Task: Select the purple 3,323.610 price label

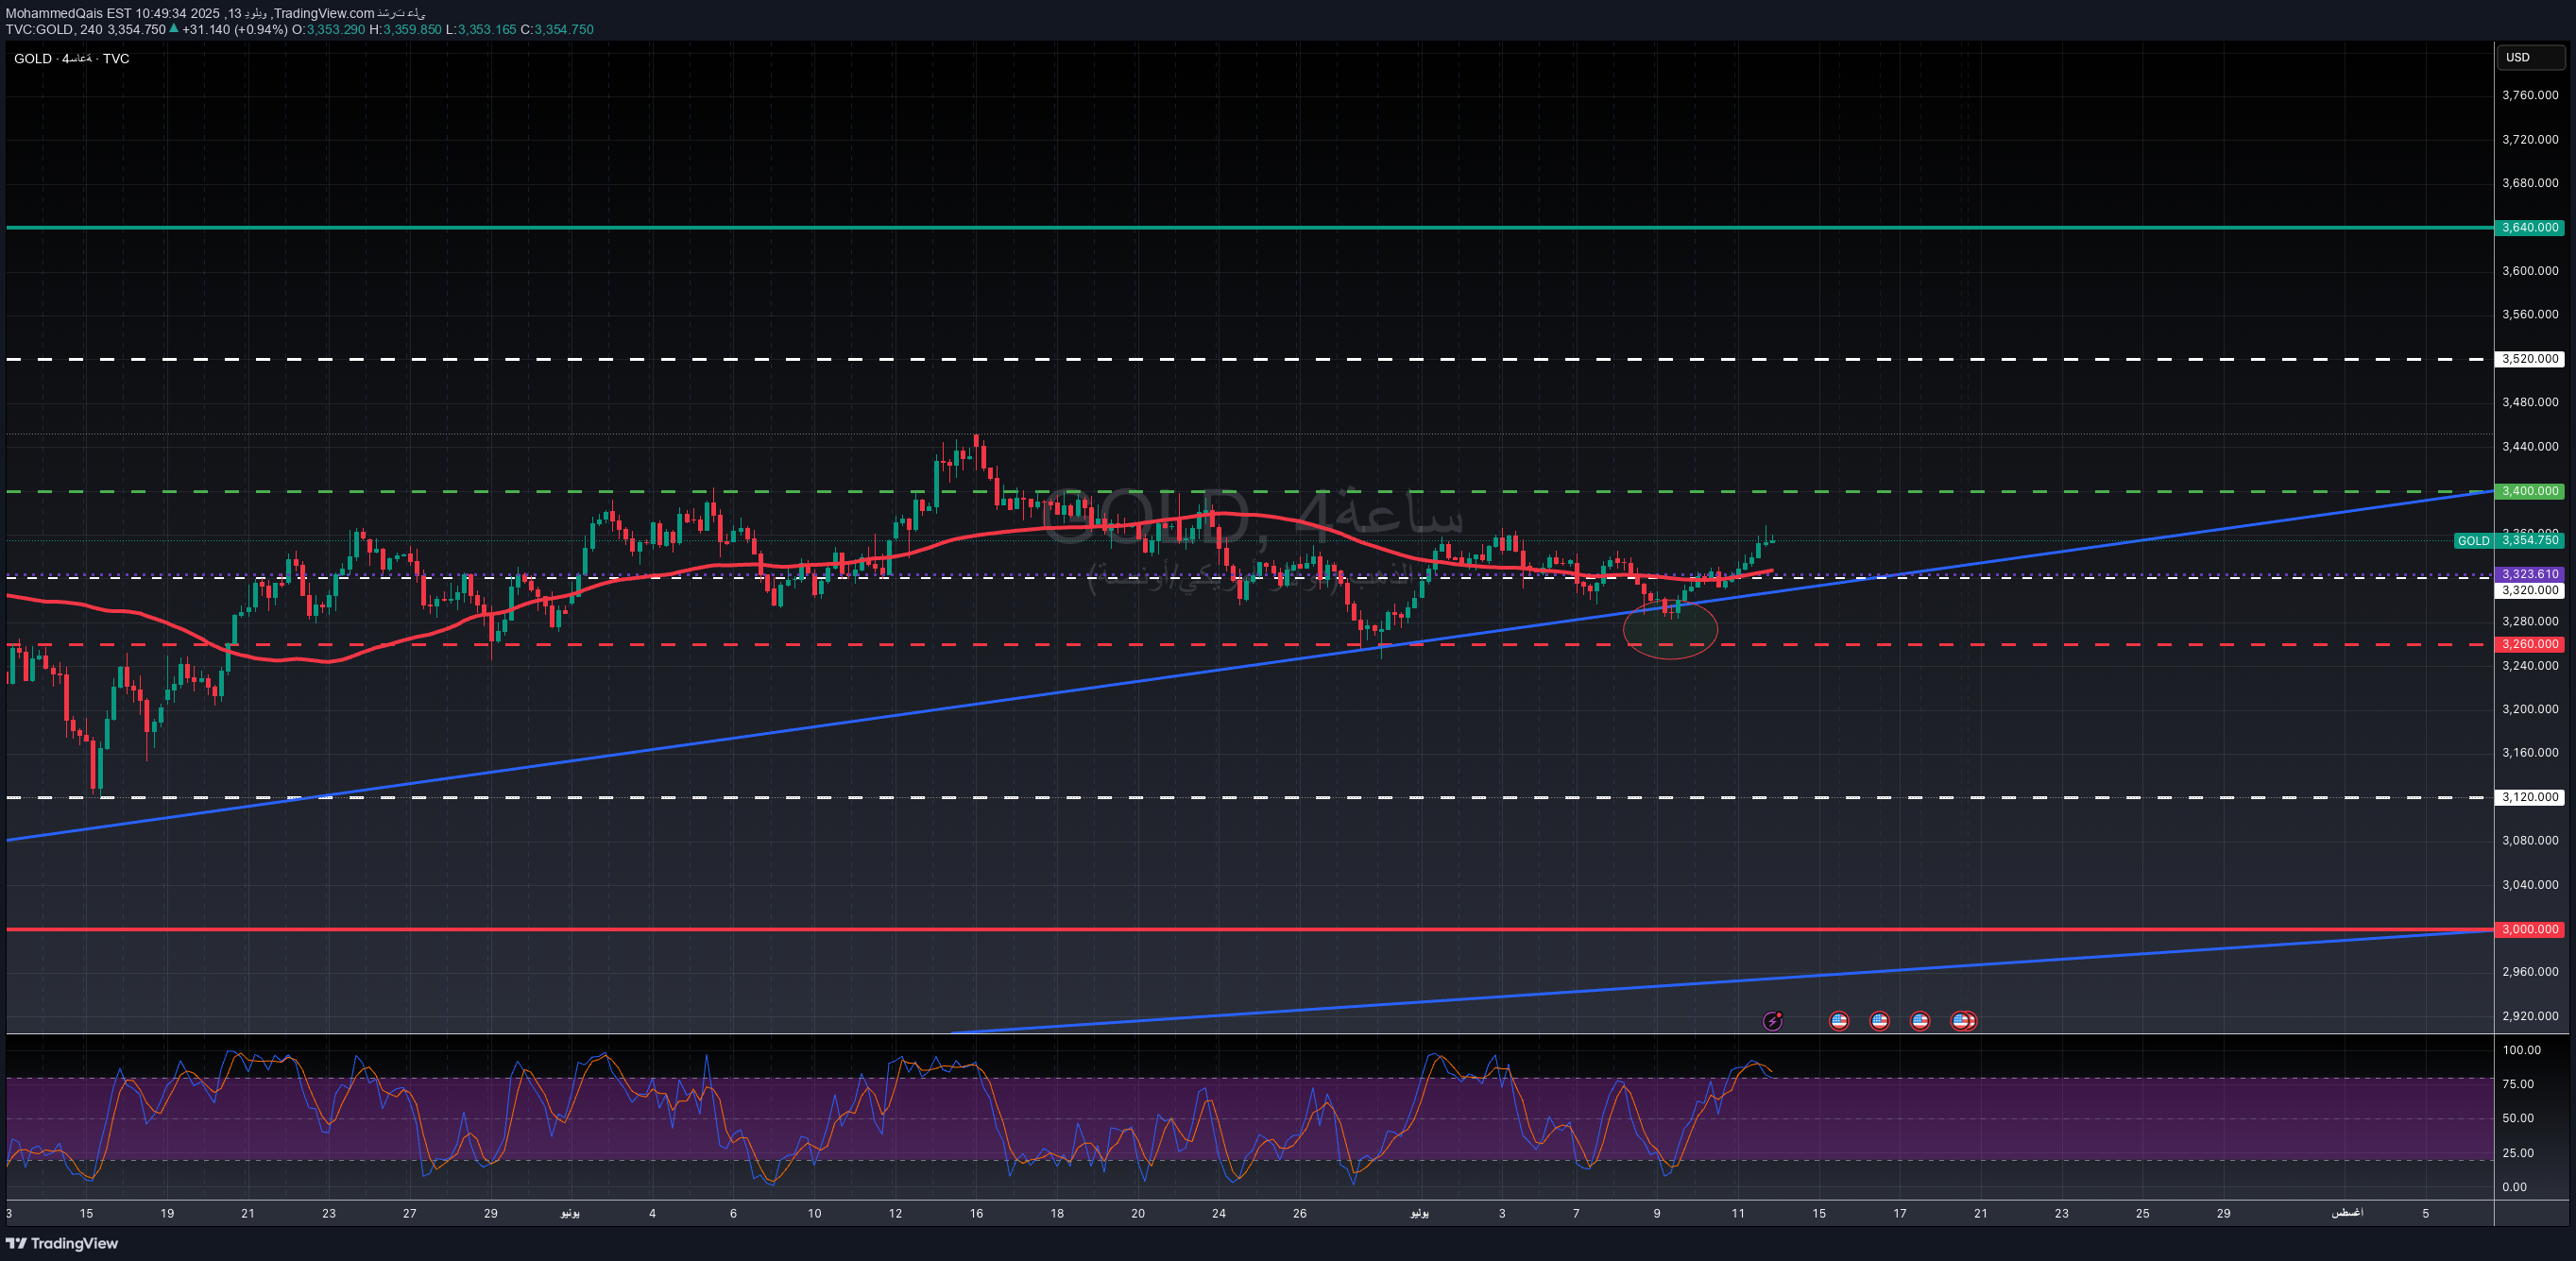Action: pos(2529,574)
